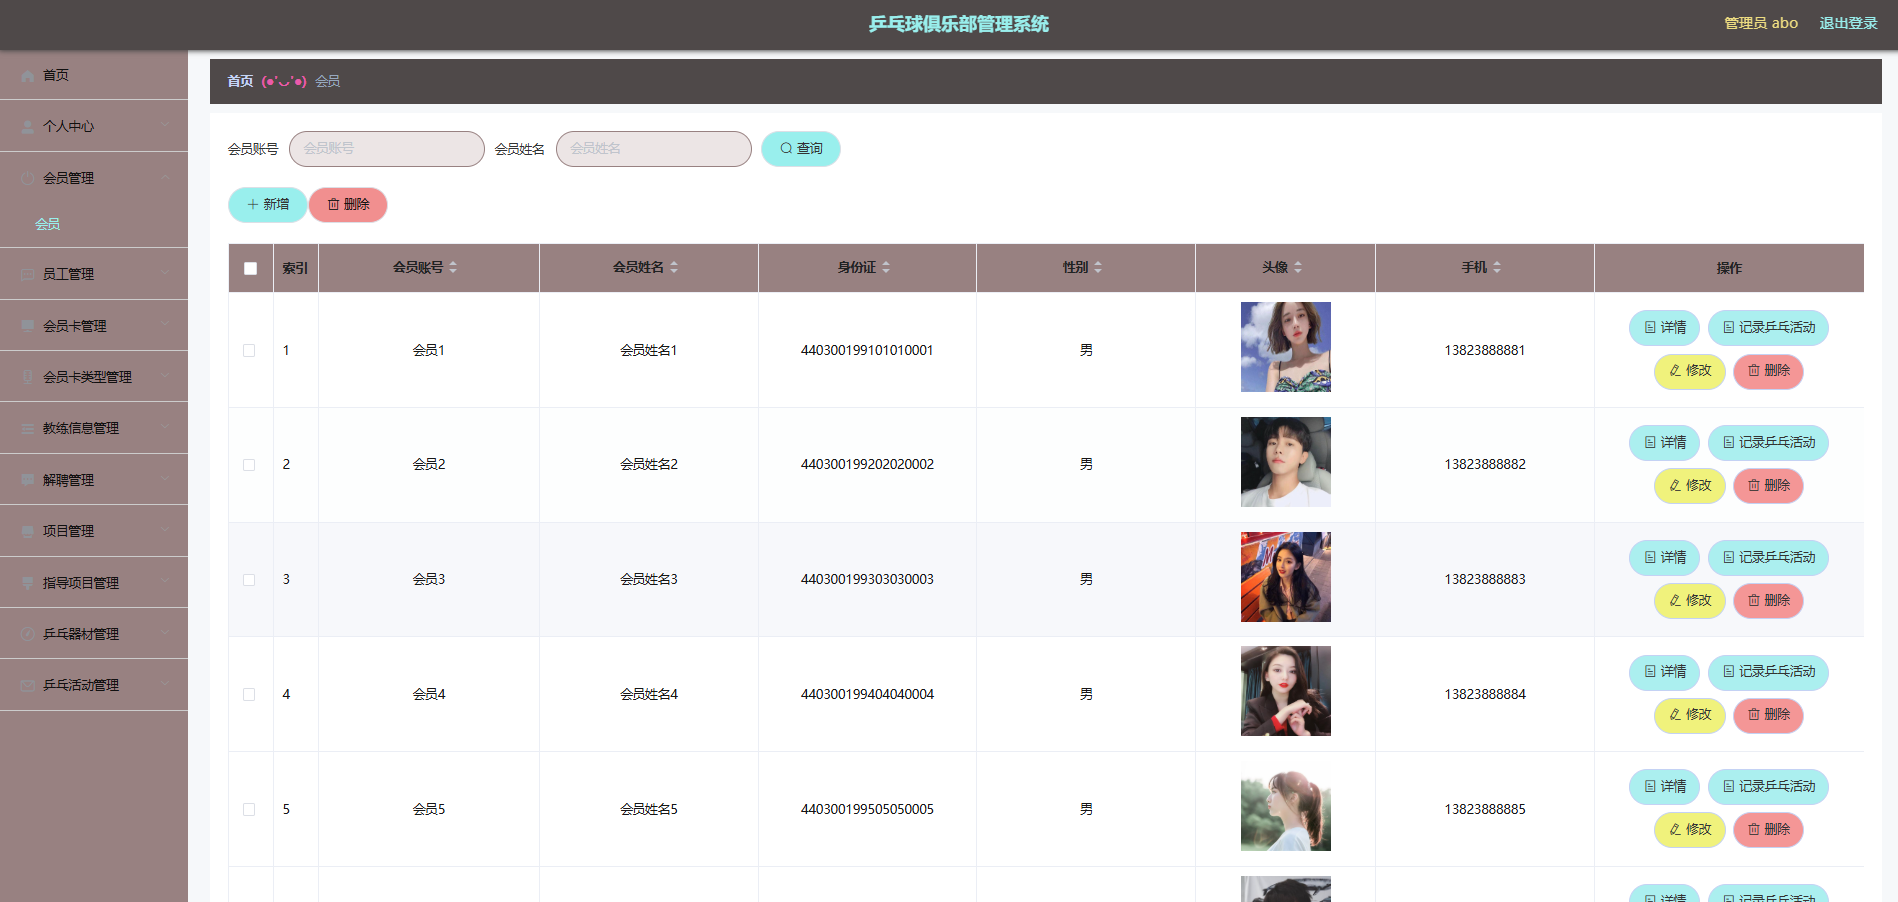Expand the 员工管理 chevron
Viewport: 1898px width, 902px height.
[165, 273]
